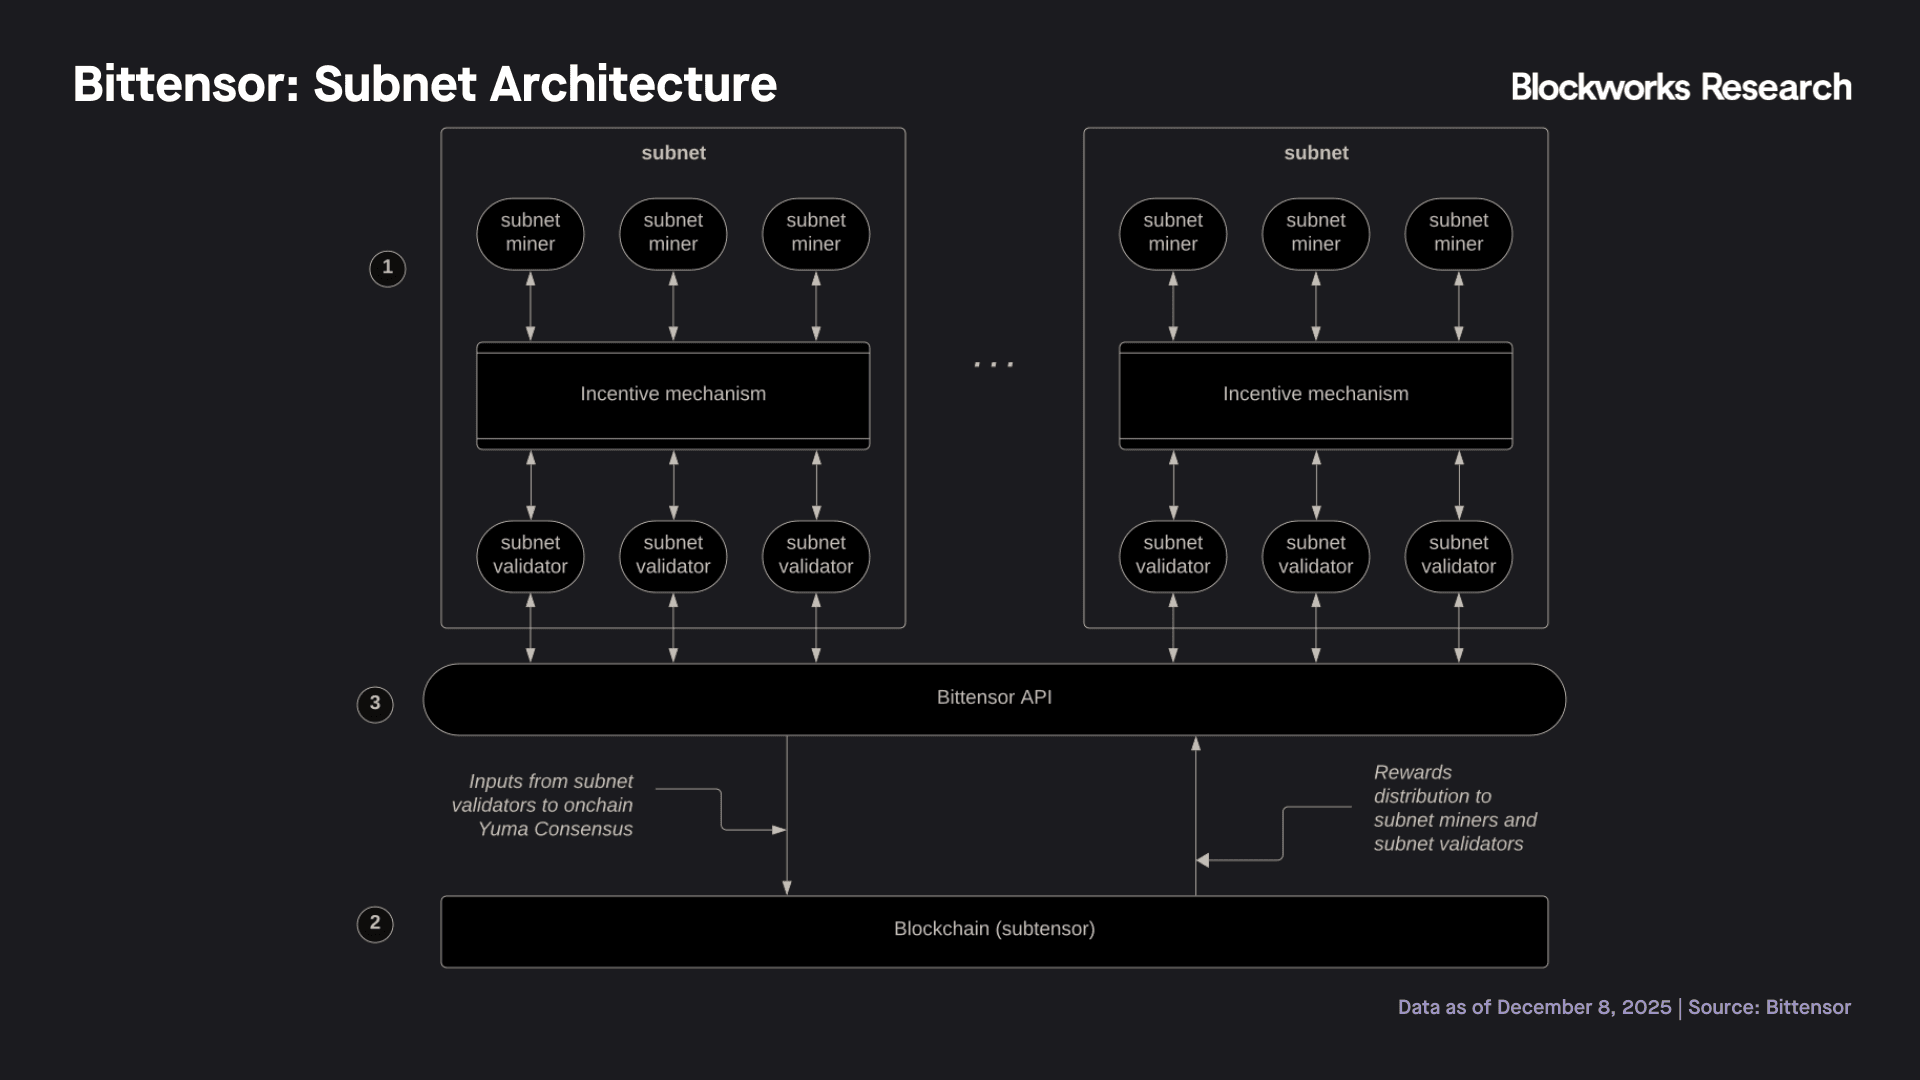Click the ellipsis between the two subnets
The image size is (1920, 1080).
point(994,364)
